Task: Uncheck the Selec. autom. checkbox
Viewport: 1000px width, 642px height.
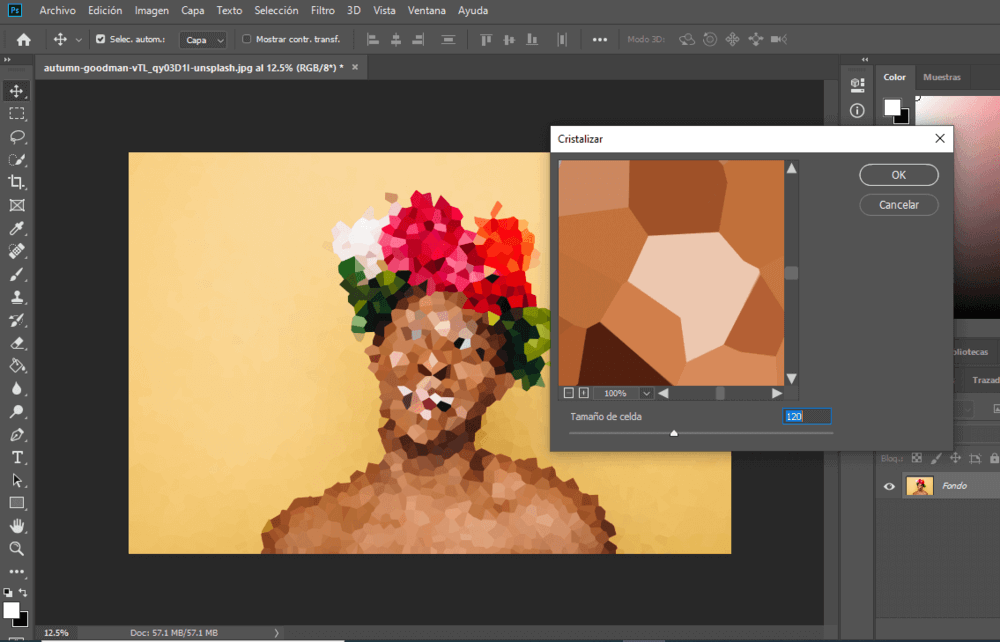Action: (100, 39)
